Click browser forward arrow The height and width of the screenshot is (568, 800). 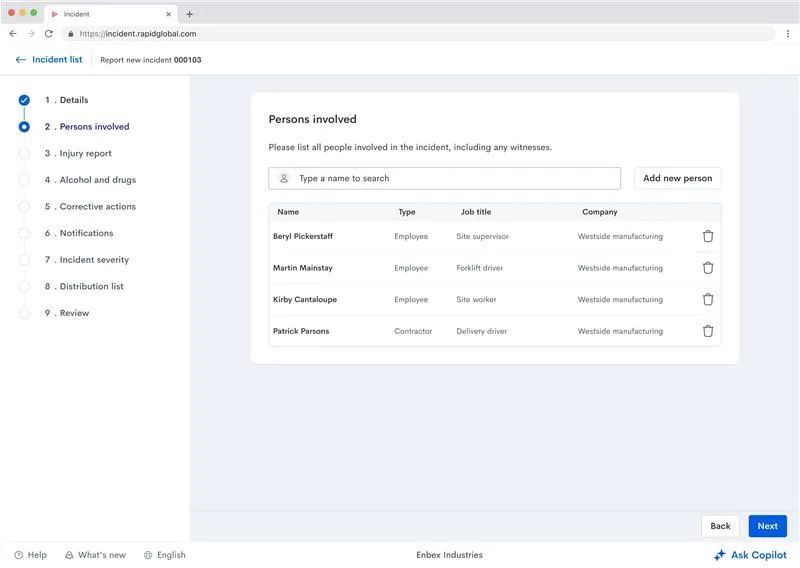point(31,34)
